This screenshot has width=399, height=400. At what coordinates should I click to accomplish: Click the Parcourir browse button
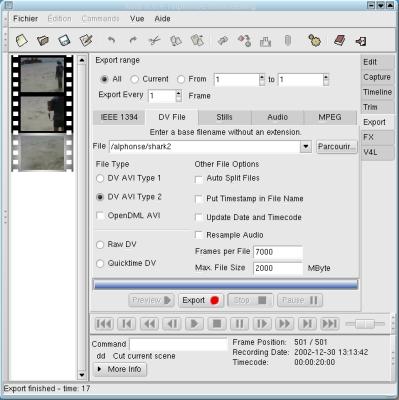[336, 147]
